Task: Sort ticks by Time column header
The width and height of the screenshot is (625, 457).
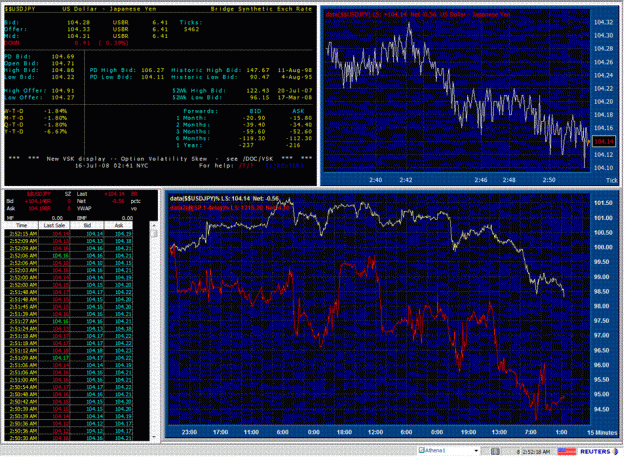Action: pyautogui.click(x=22, y=226)
